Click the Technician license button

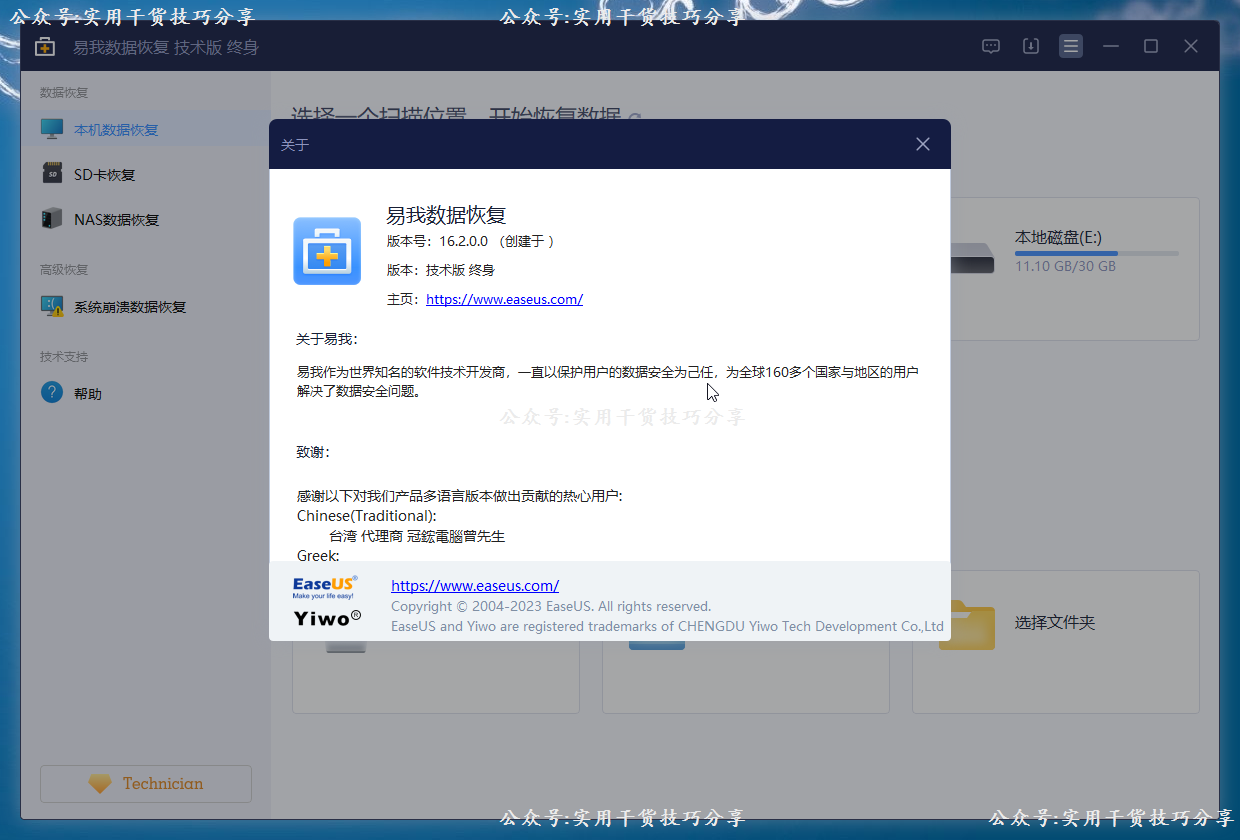pyautogui.click(x=145, y=783)
